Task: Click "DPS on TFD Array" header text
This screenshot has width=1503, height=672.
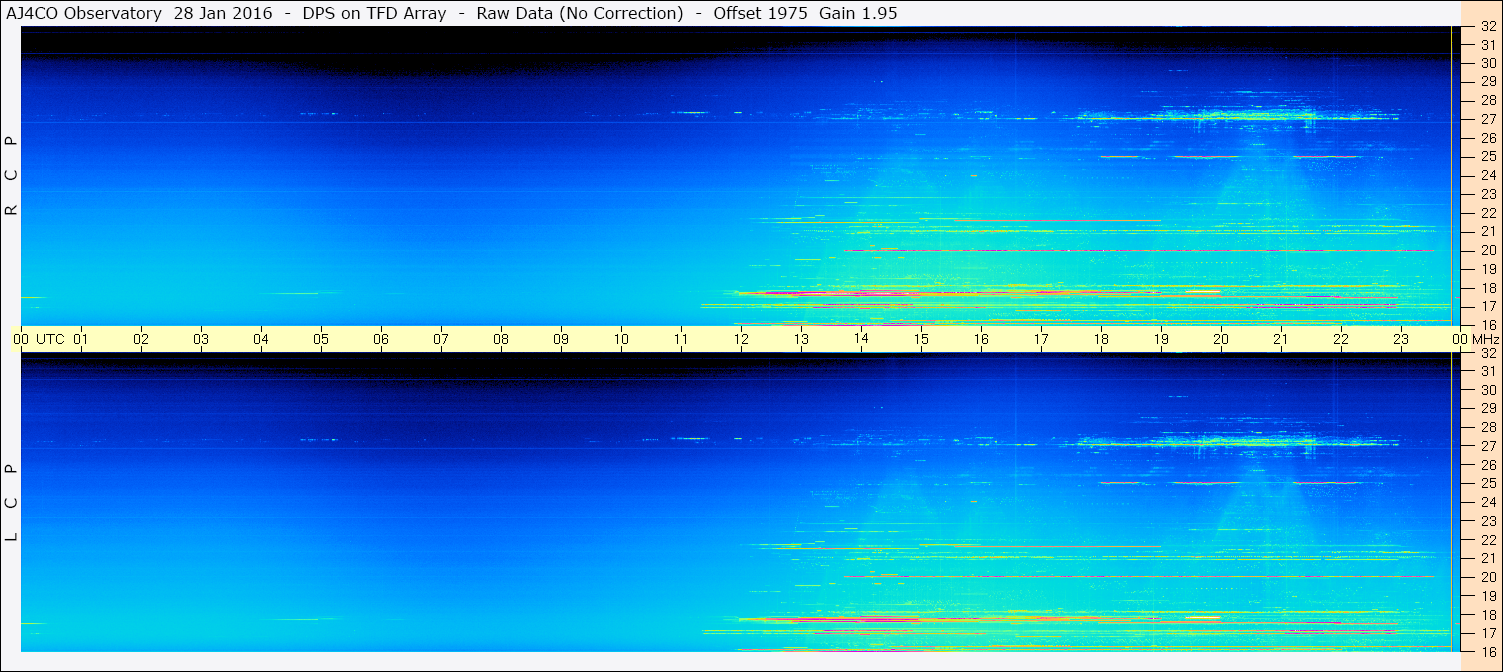Action: 374,13
